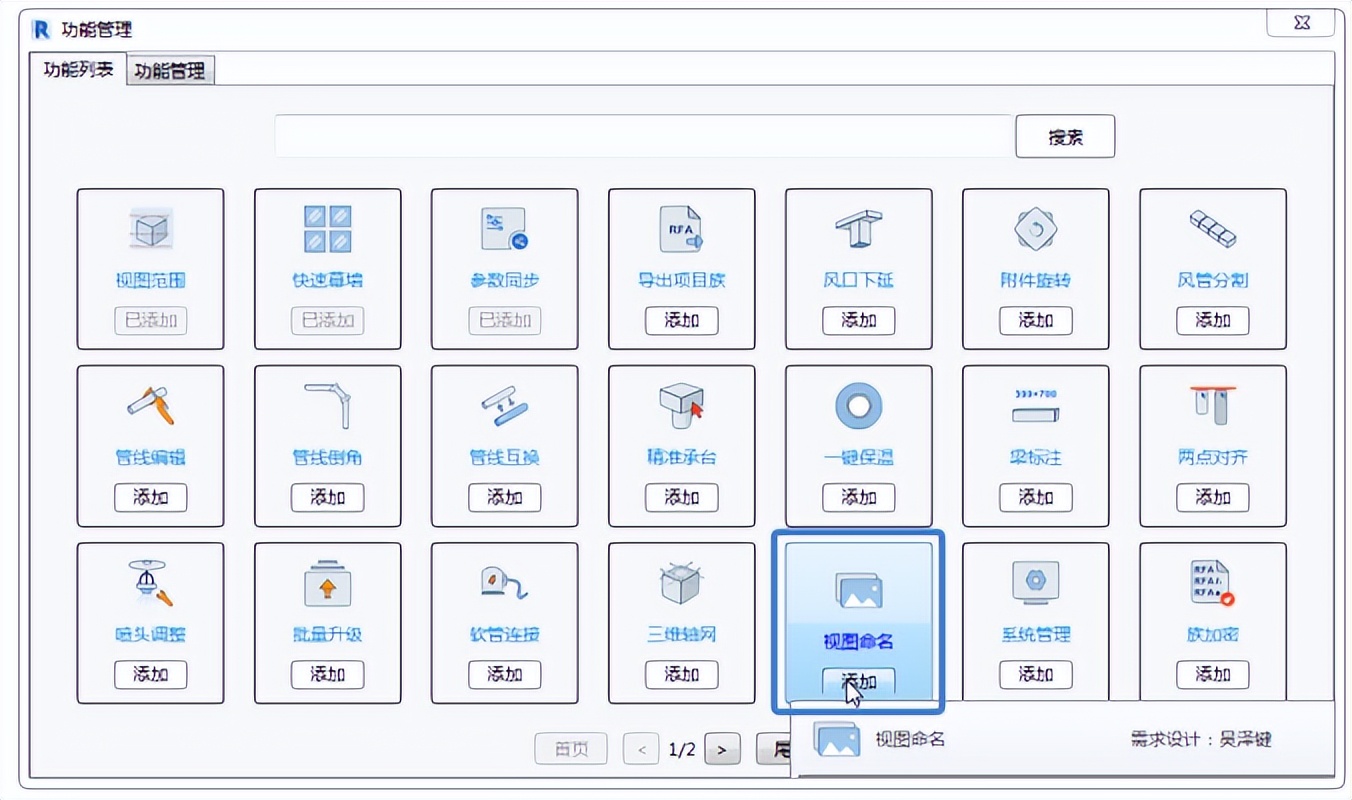Click the 族加密 icon

[x=1213, y=583]
